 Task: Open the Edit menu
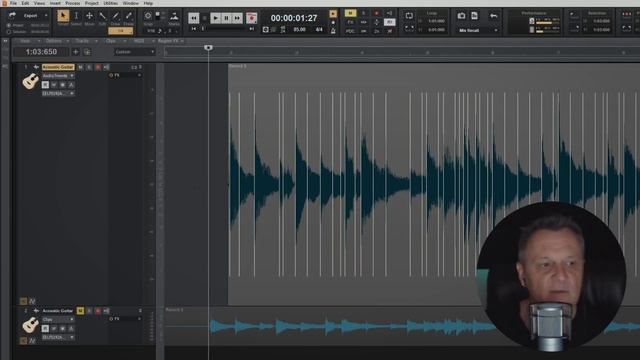click(25, 3)
